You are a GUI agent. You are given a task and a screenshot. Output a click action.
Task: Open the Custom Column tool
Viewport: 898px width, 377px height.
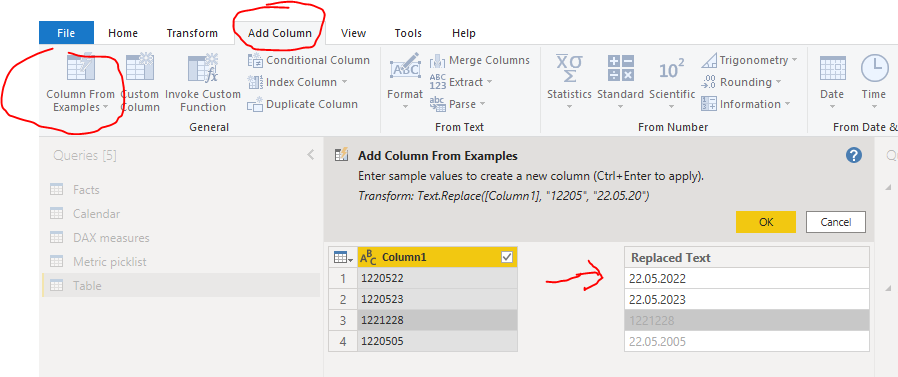click(x=140, y=83)
